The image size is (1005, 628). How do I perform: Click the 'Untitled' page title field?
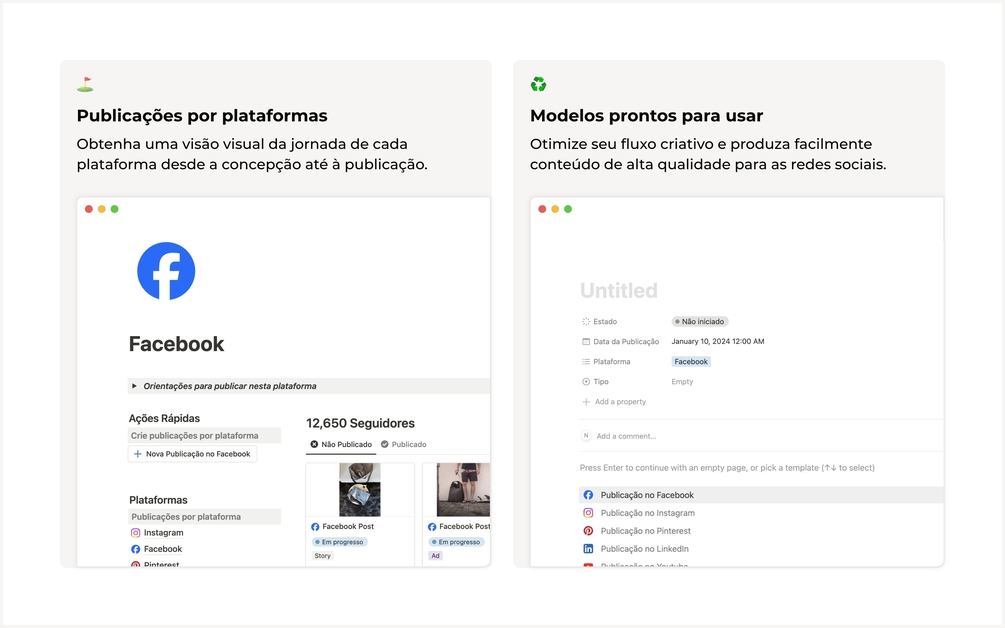pyautogui.click(x=619, y=290)
